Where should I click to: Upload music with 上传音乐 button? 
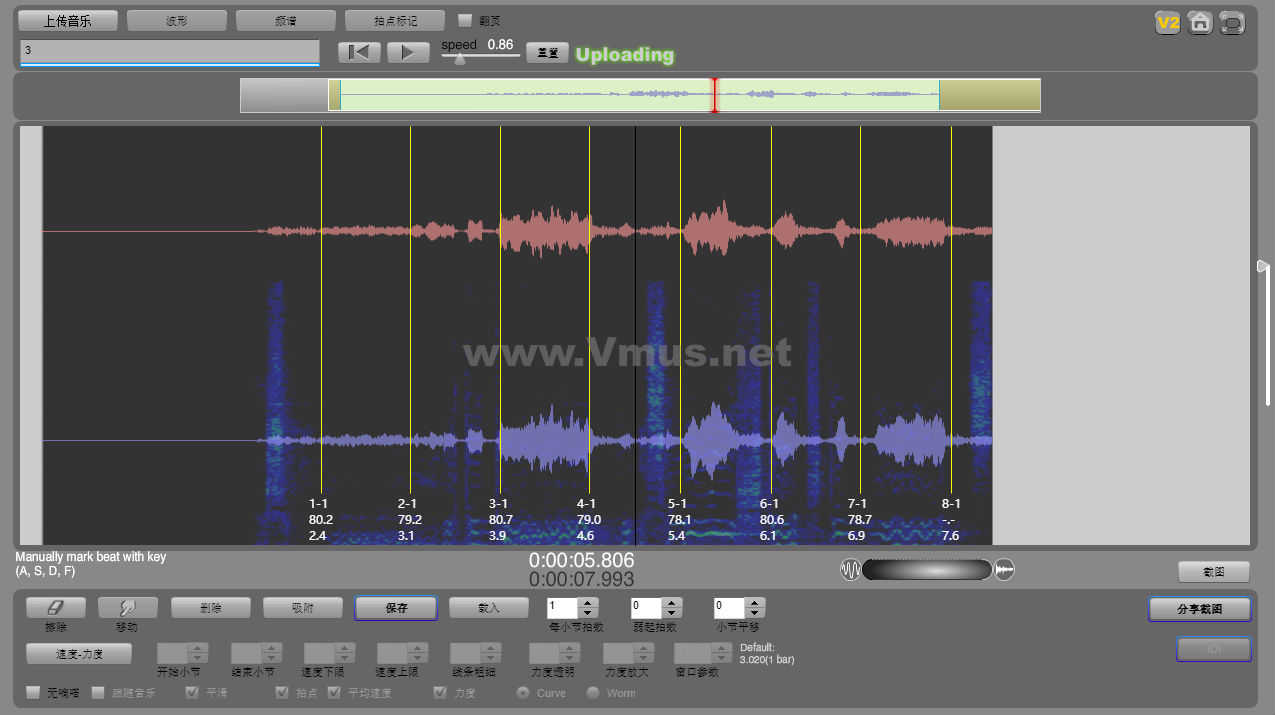[x=68, y=20]
